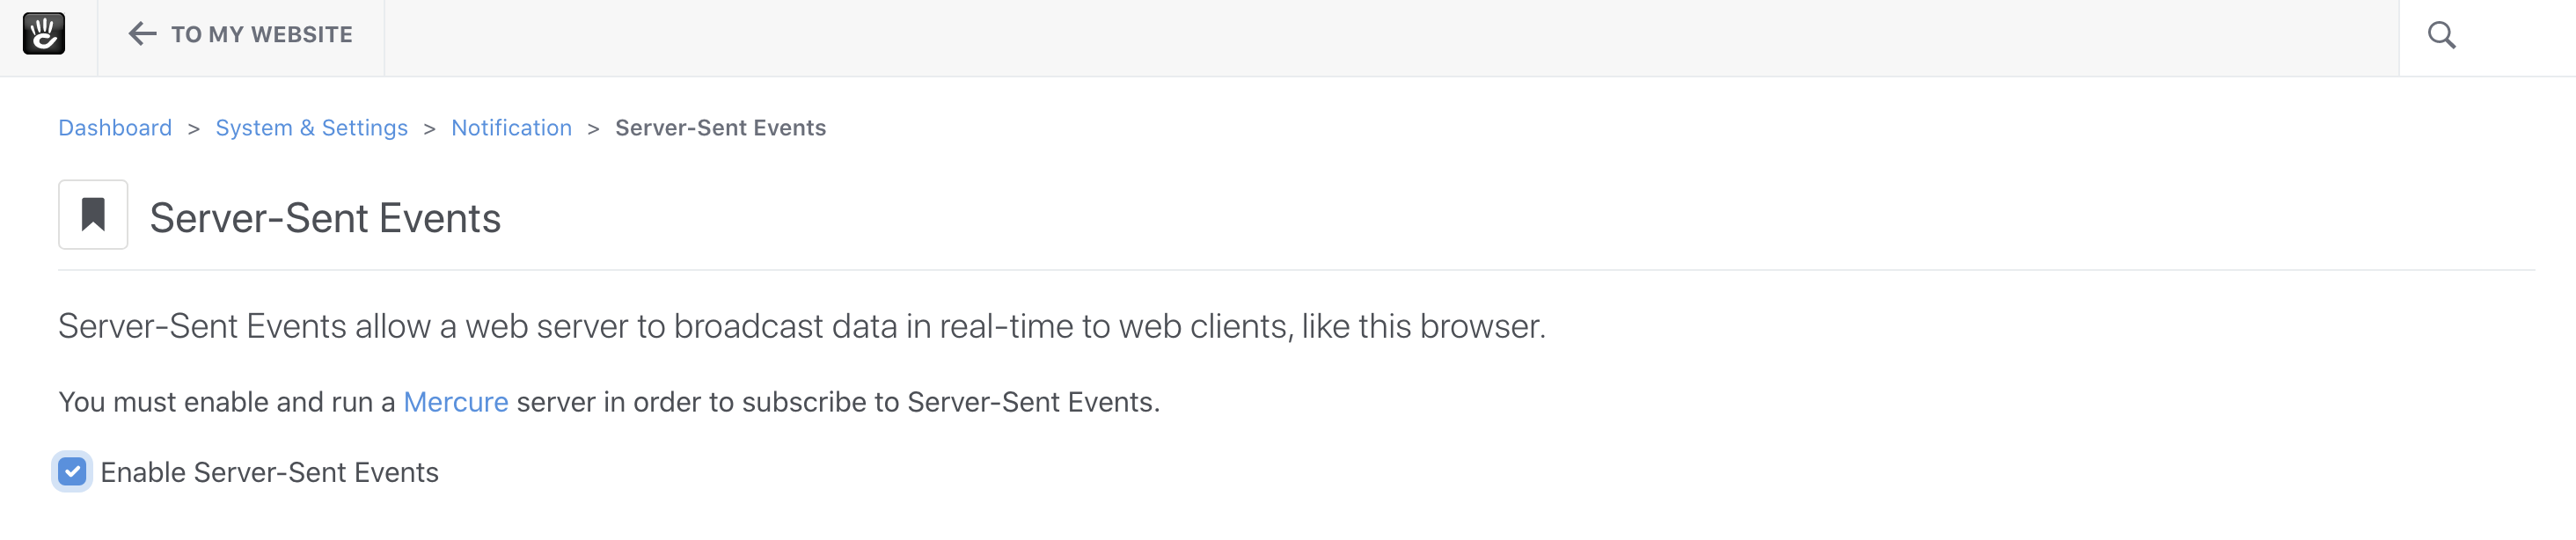Click the large Server-Sent Events page heading
The image size is (2576, 540).
[325, 218]
